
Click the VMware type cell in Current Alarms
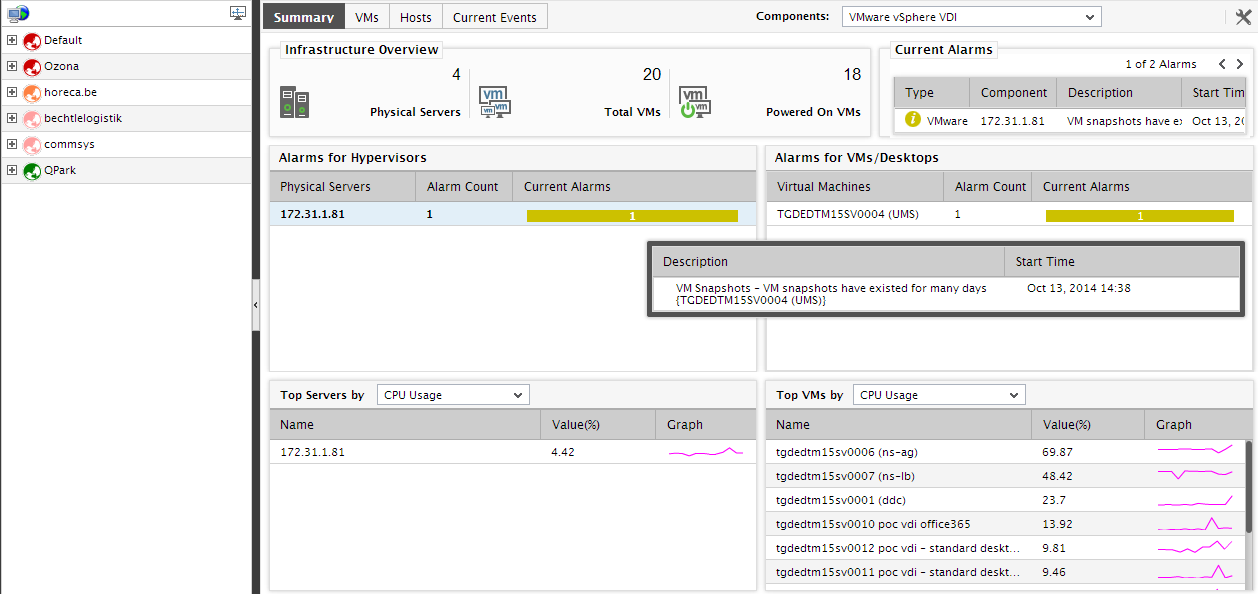point(947,121)
